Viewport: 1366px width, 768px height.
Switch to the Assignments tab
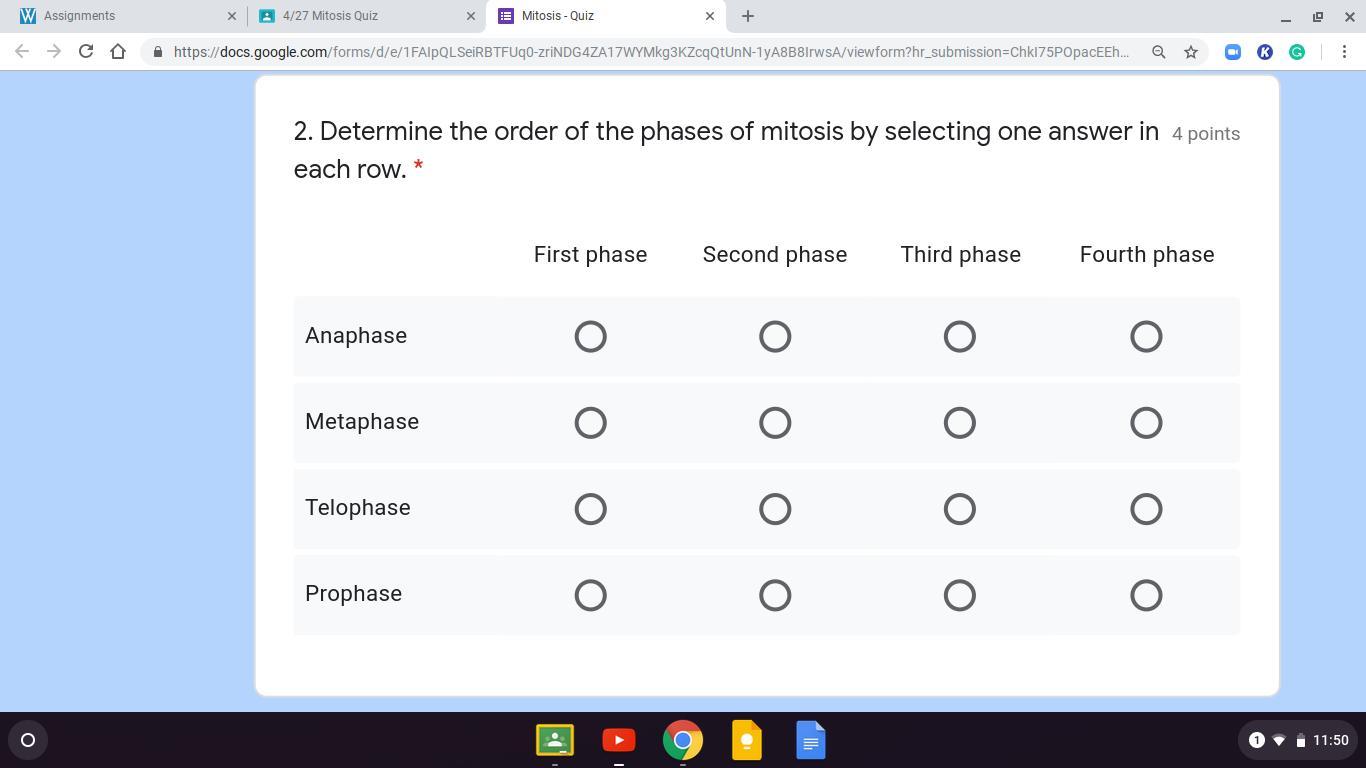click(x=120, y=16)
